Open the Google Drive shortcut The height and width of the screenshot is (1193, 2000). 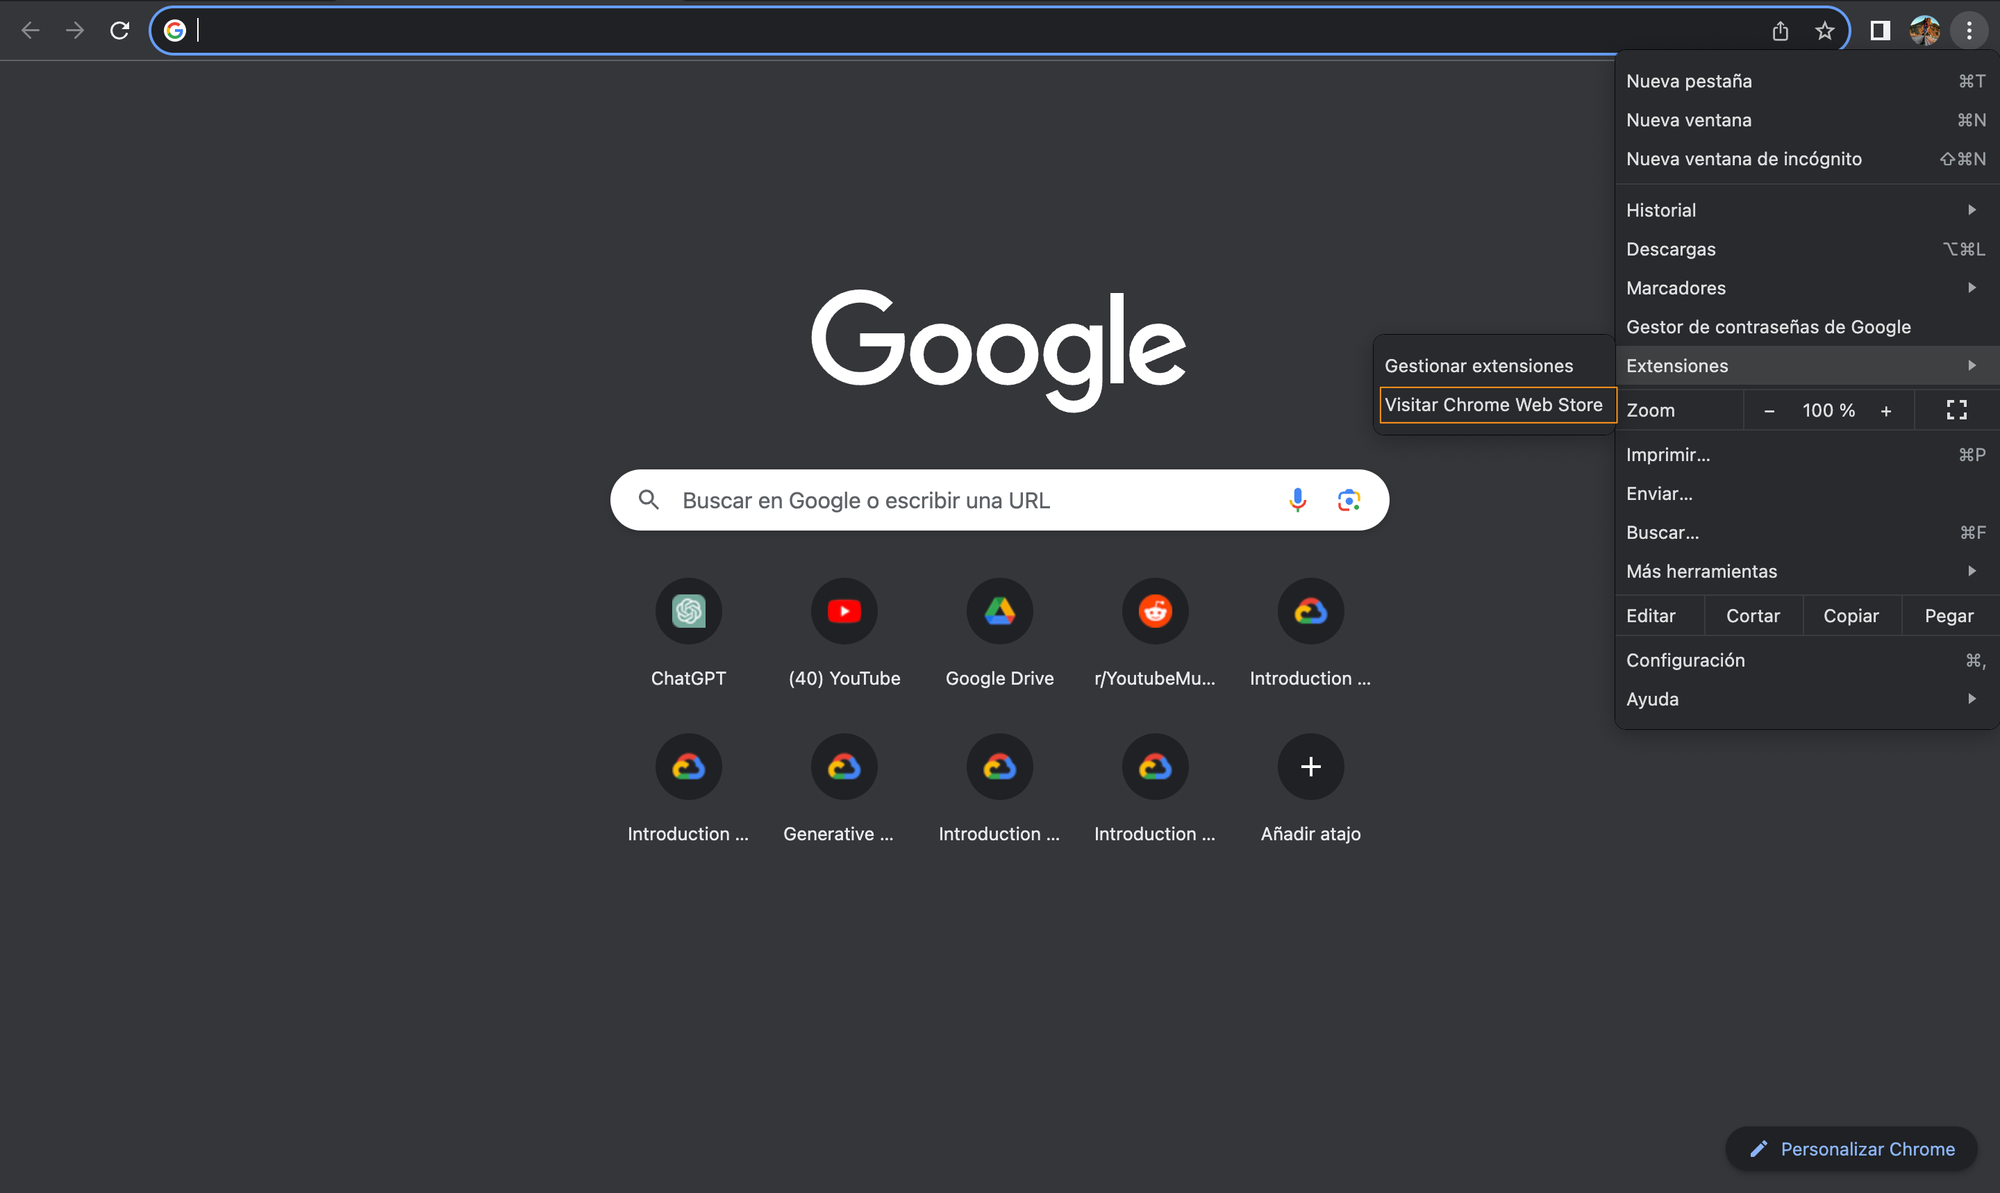tap(1000, 634)
